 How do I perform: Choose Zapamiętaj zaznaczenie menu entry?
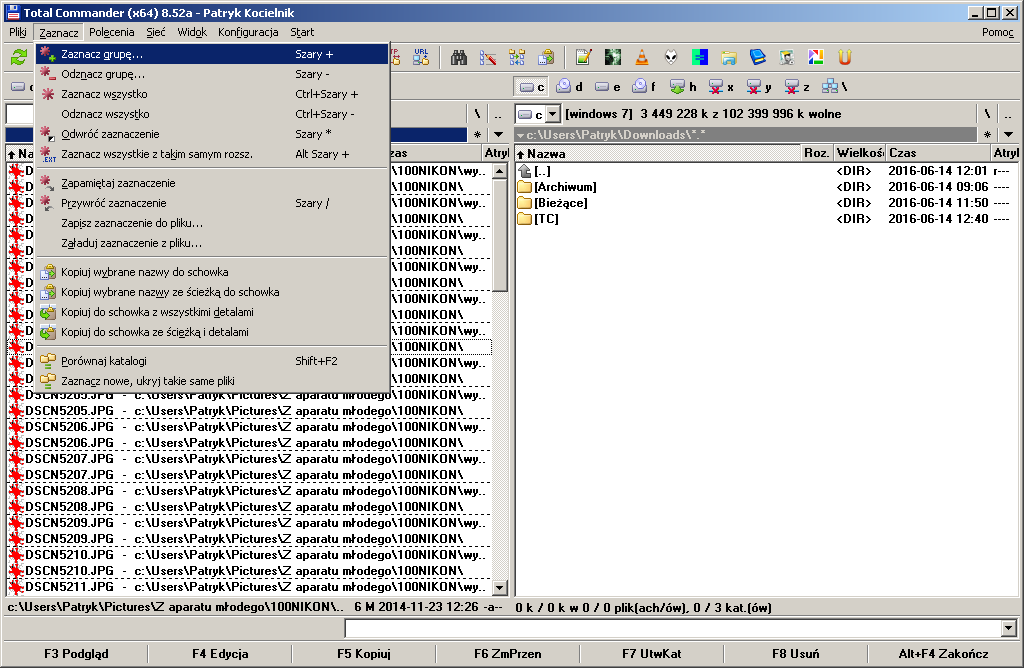coord(212,183)
